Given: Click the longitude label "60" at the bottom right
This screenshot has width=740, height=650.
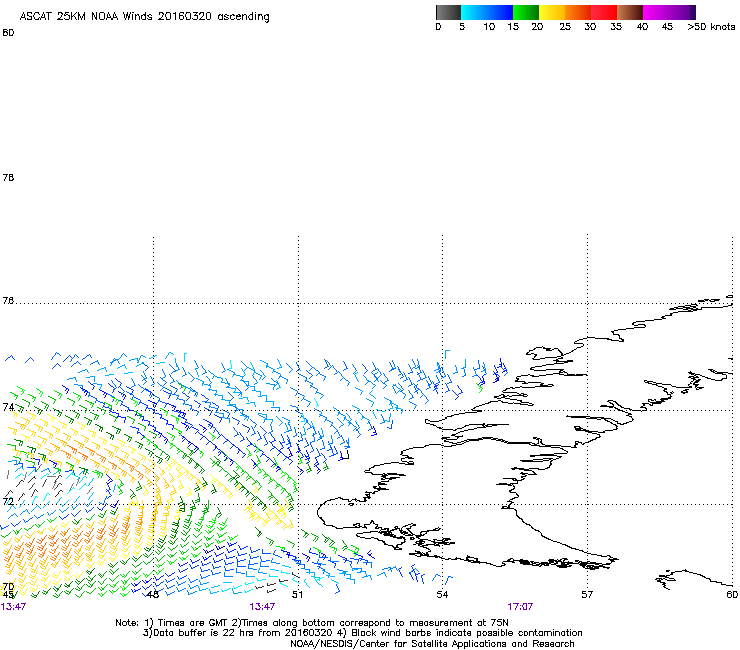Looking at the screenshot, I should (x=732, y=594).
